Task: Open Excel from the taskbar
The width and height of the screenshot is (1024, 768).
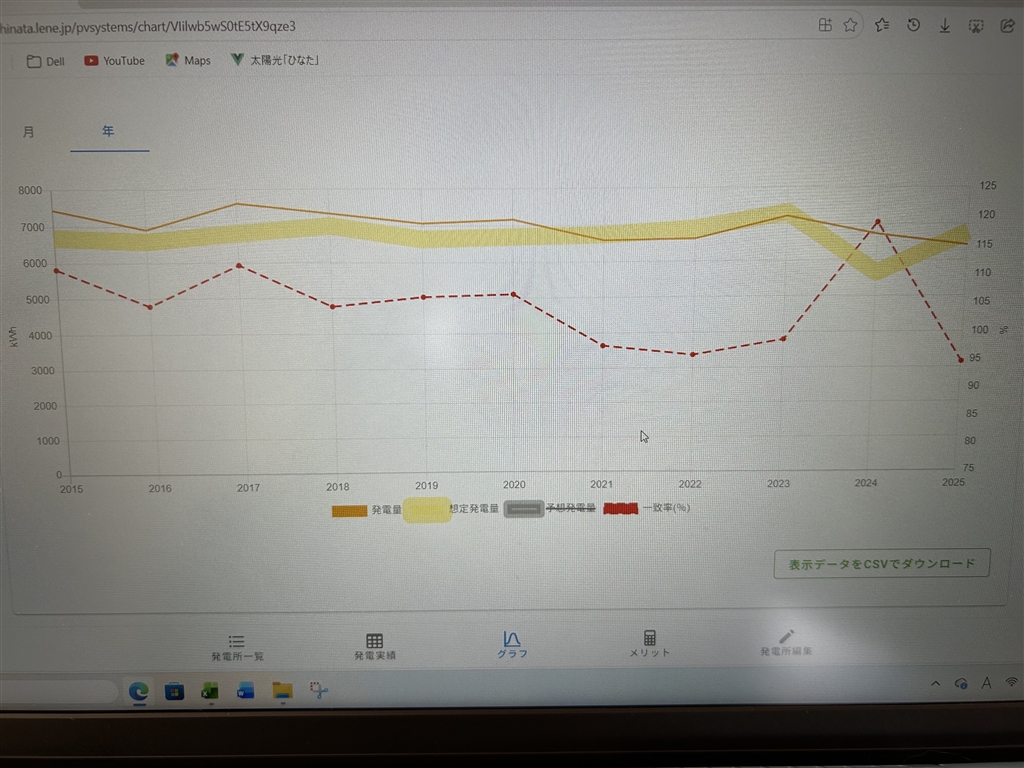Action: point(210,691)
